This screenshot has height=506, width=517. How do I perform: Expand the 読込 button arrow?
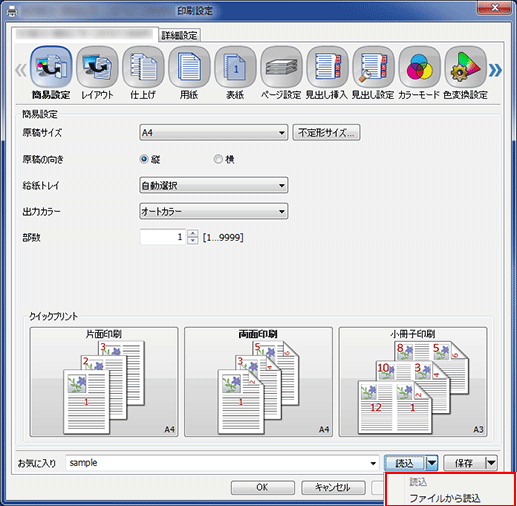[x=432, y=463]
